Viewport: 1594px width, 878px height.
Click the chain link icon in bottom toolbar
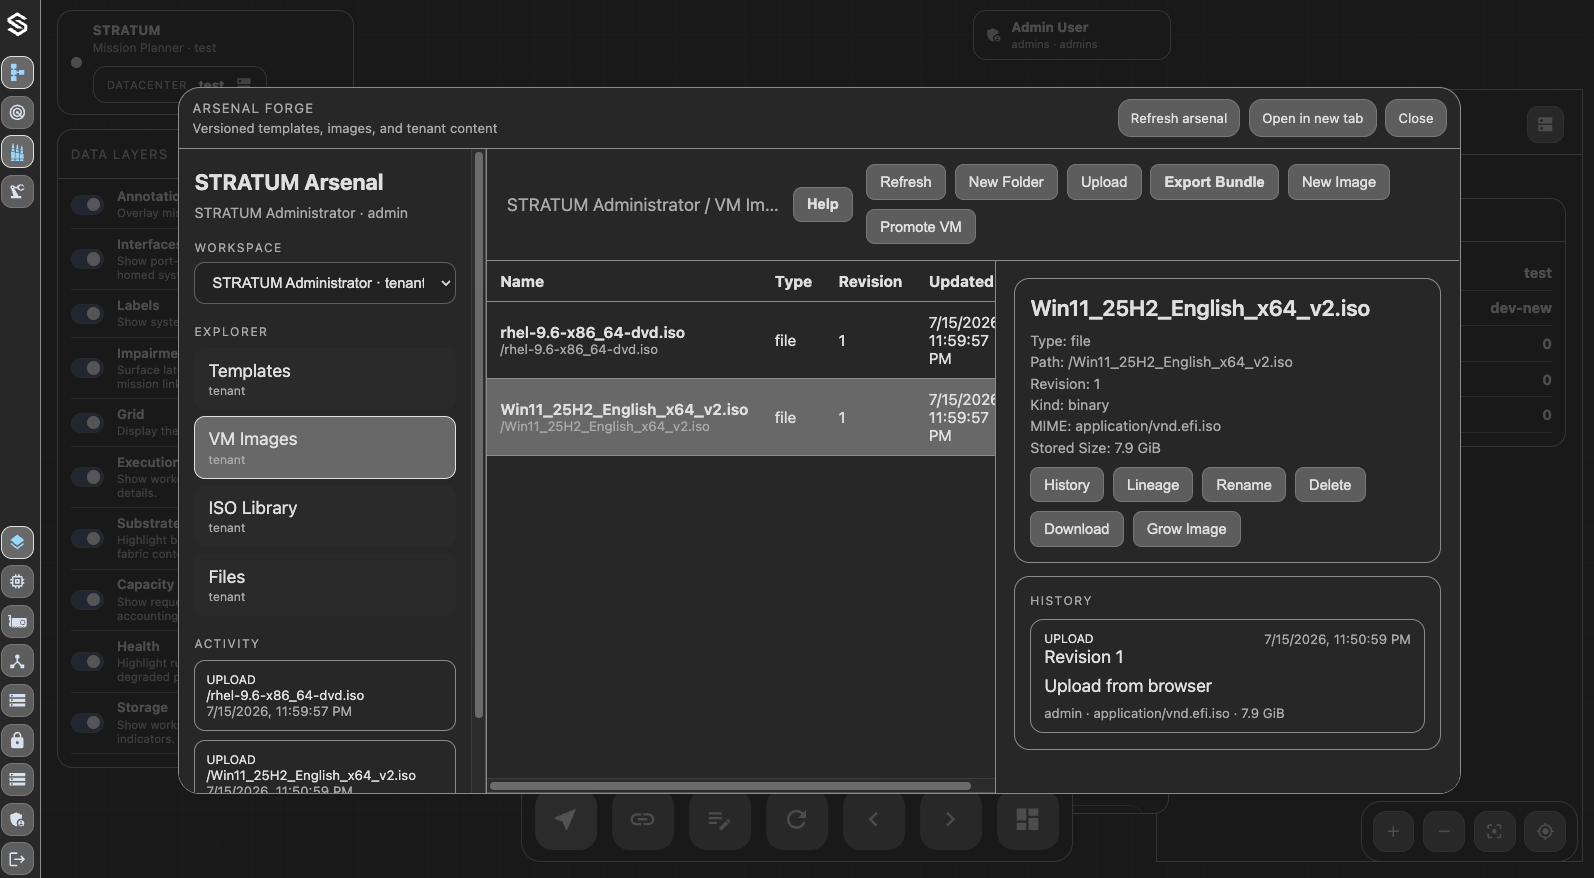pyautogui.click(x=642, y=820)
